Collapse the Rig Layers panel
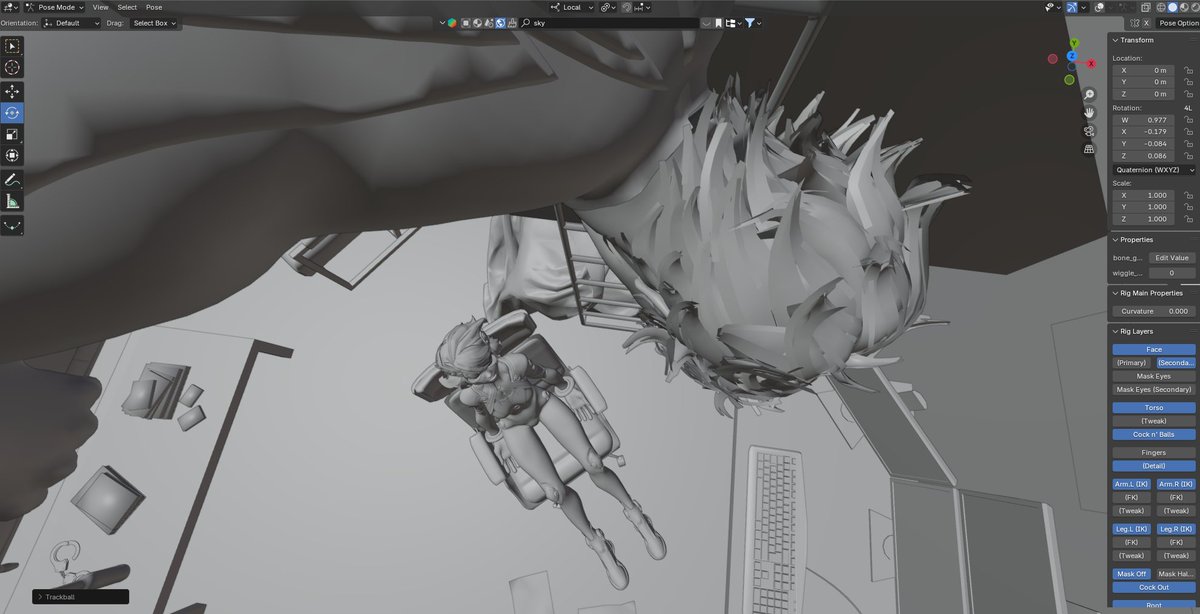 click(x=1135, y=331)
